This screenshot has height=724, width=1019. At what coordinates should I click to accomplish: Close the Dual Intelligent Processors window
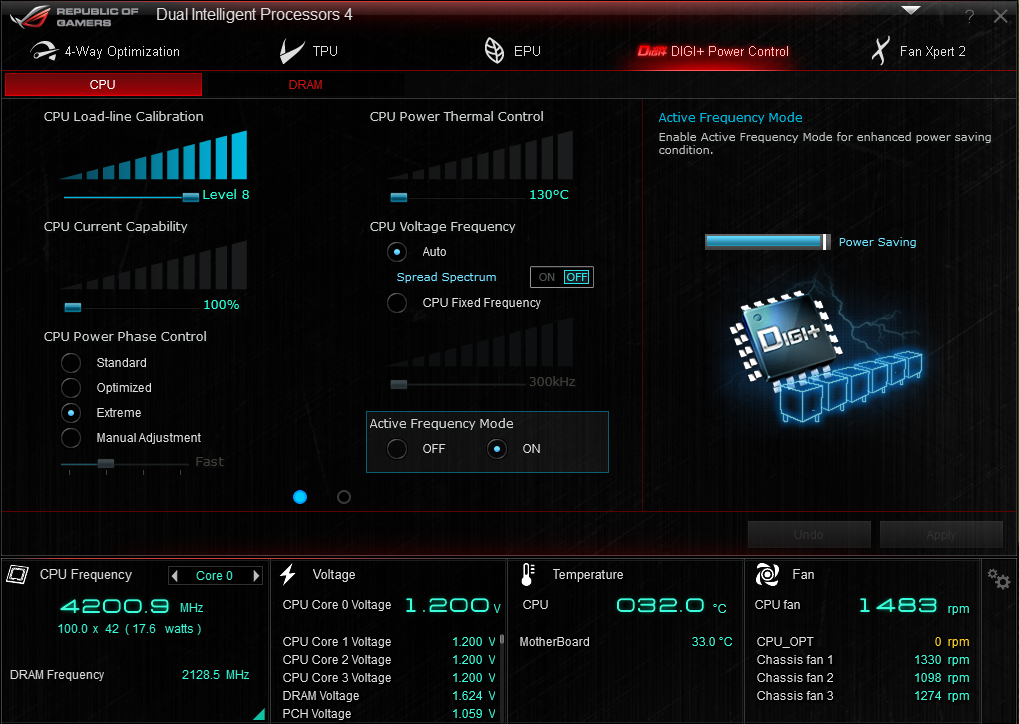[1001, 16]
